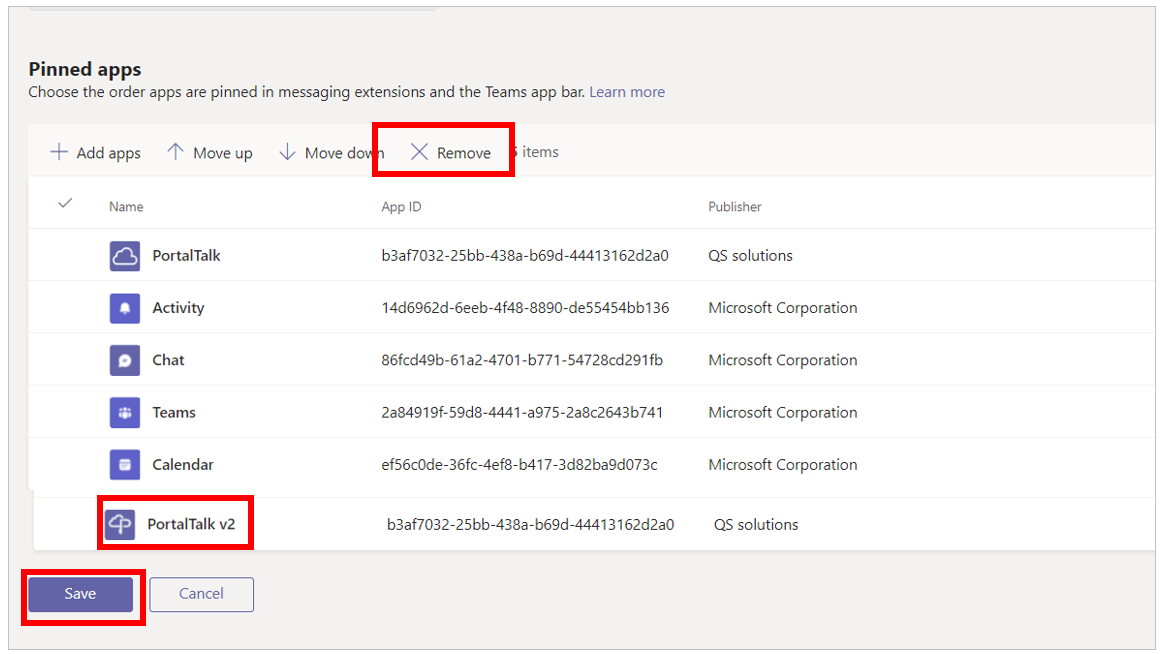Click QS solutions publisher in PortalTalk row

click(750, 256)
